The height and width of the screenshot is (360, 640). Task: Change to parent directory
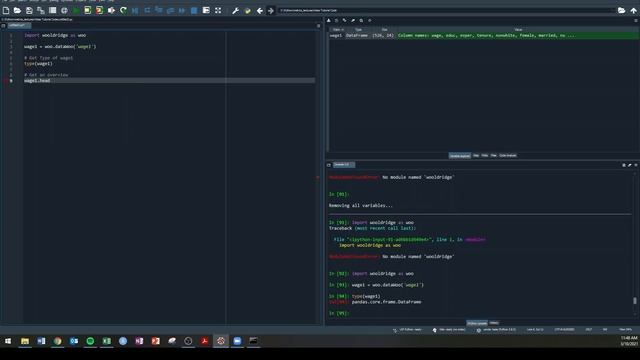[633, 11]
